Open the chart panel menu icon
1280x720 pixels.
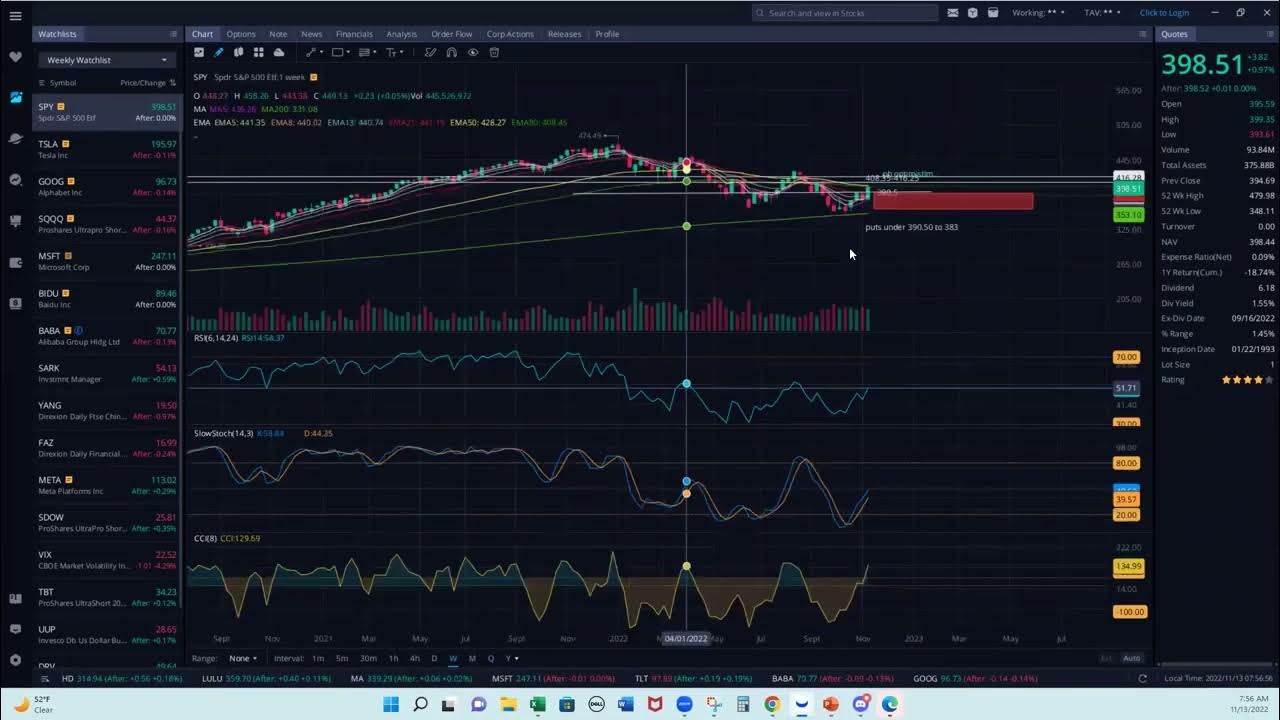[x=1143, y=34]
